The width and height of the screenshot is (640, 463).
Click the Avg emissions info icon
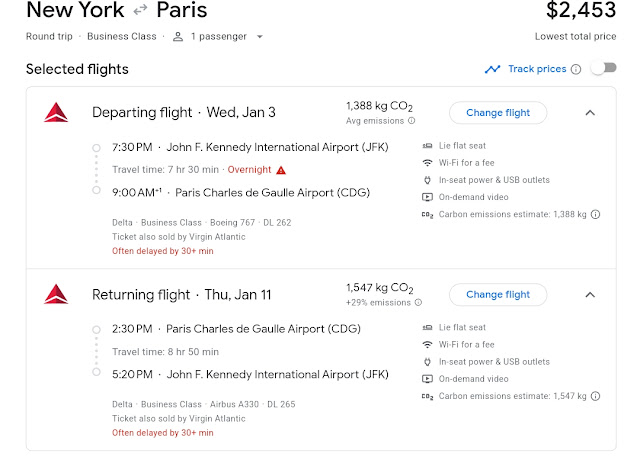click(x=412, y=121)
